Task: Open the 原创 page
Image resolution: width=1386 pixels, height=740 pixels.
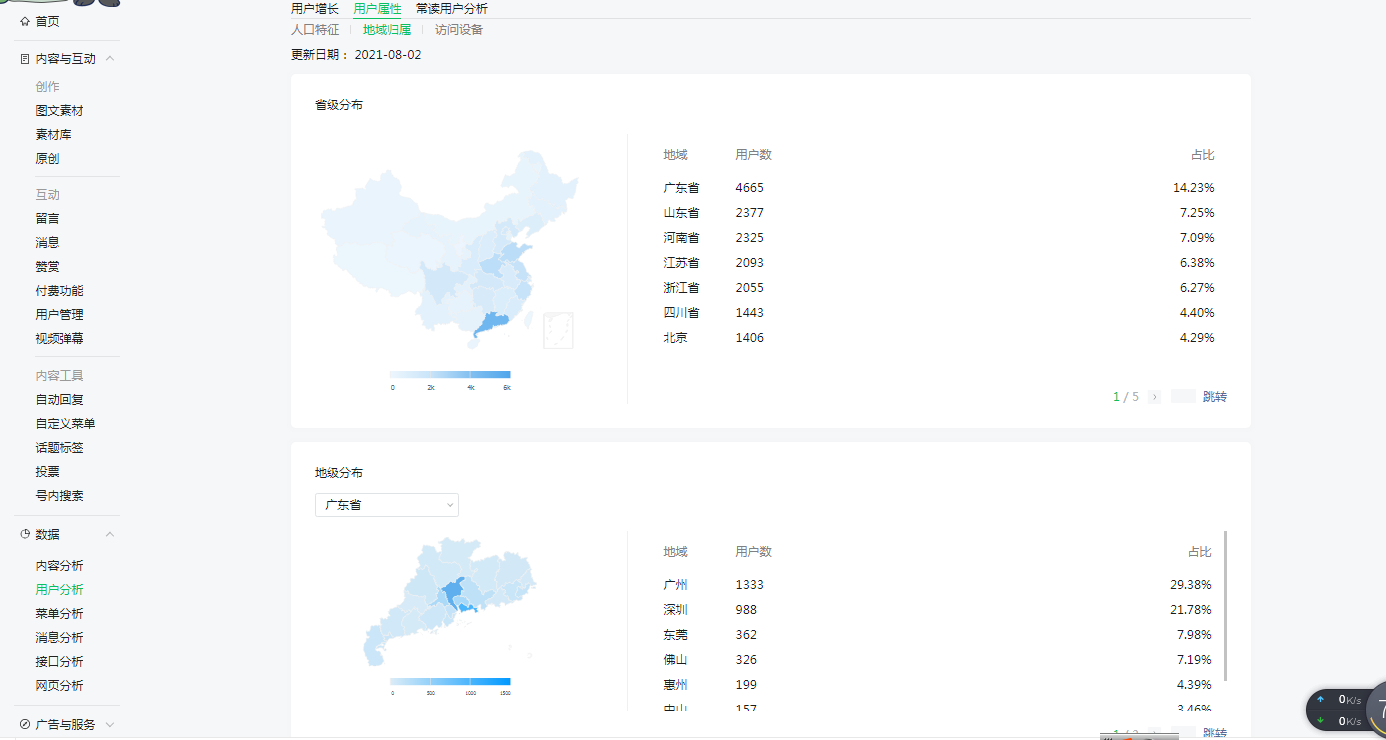Action: (47, 159)
